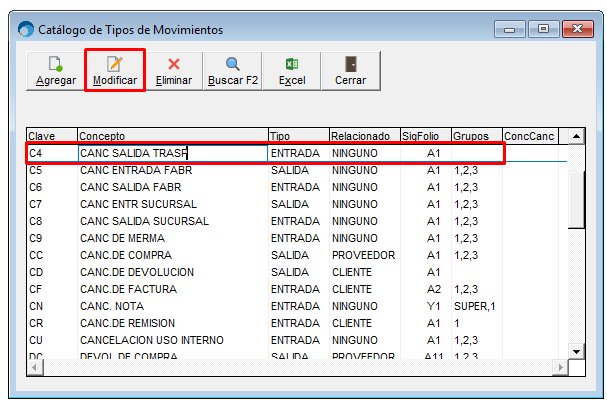Click PROVEEDOR in the CANC.DE COMPRA row
This screenshot has height=403, width=607.
point(364,256)
